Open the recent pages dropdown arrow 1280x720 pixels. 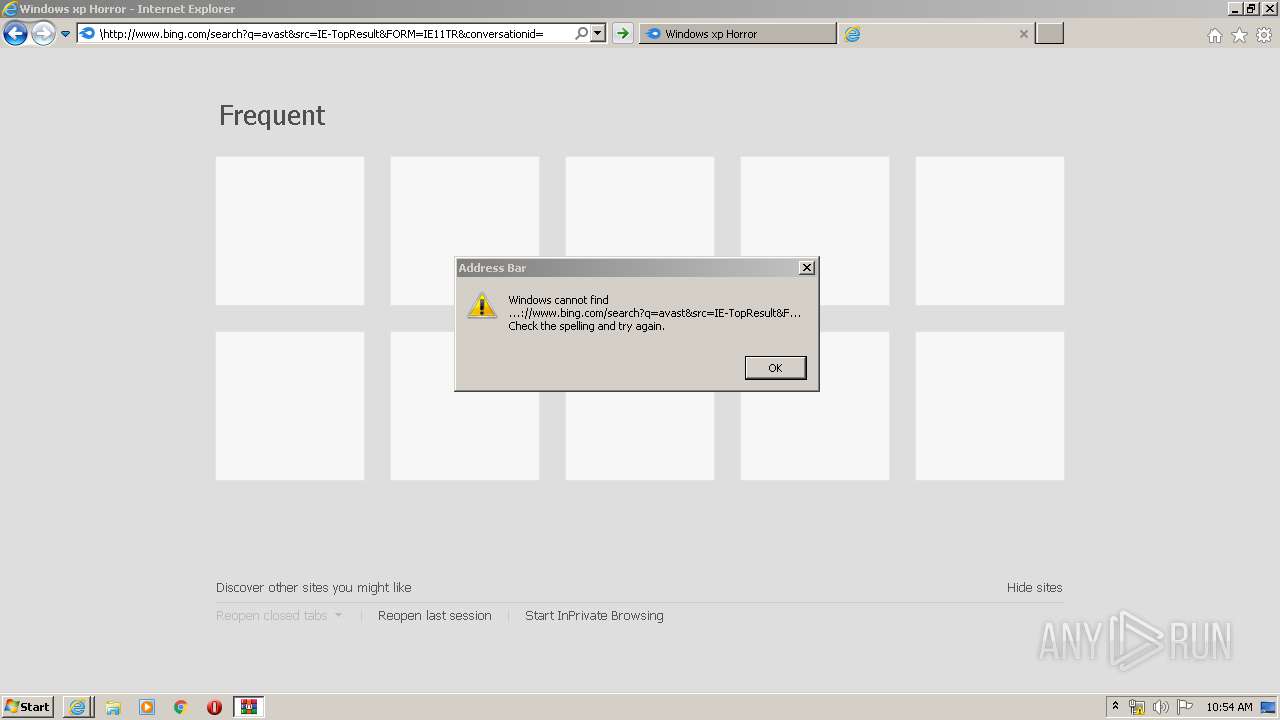pos(65,34)
